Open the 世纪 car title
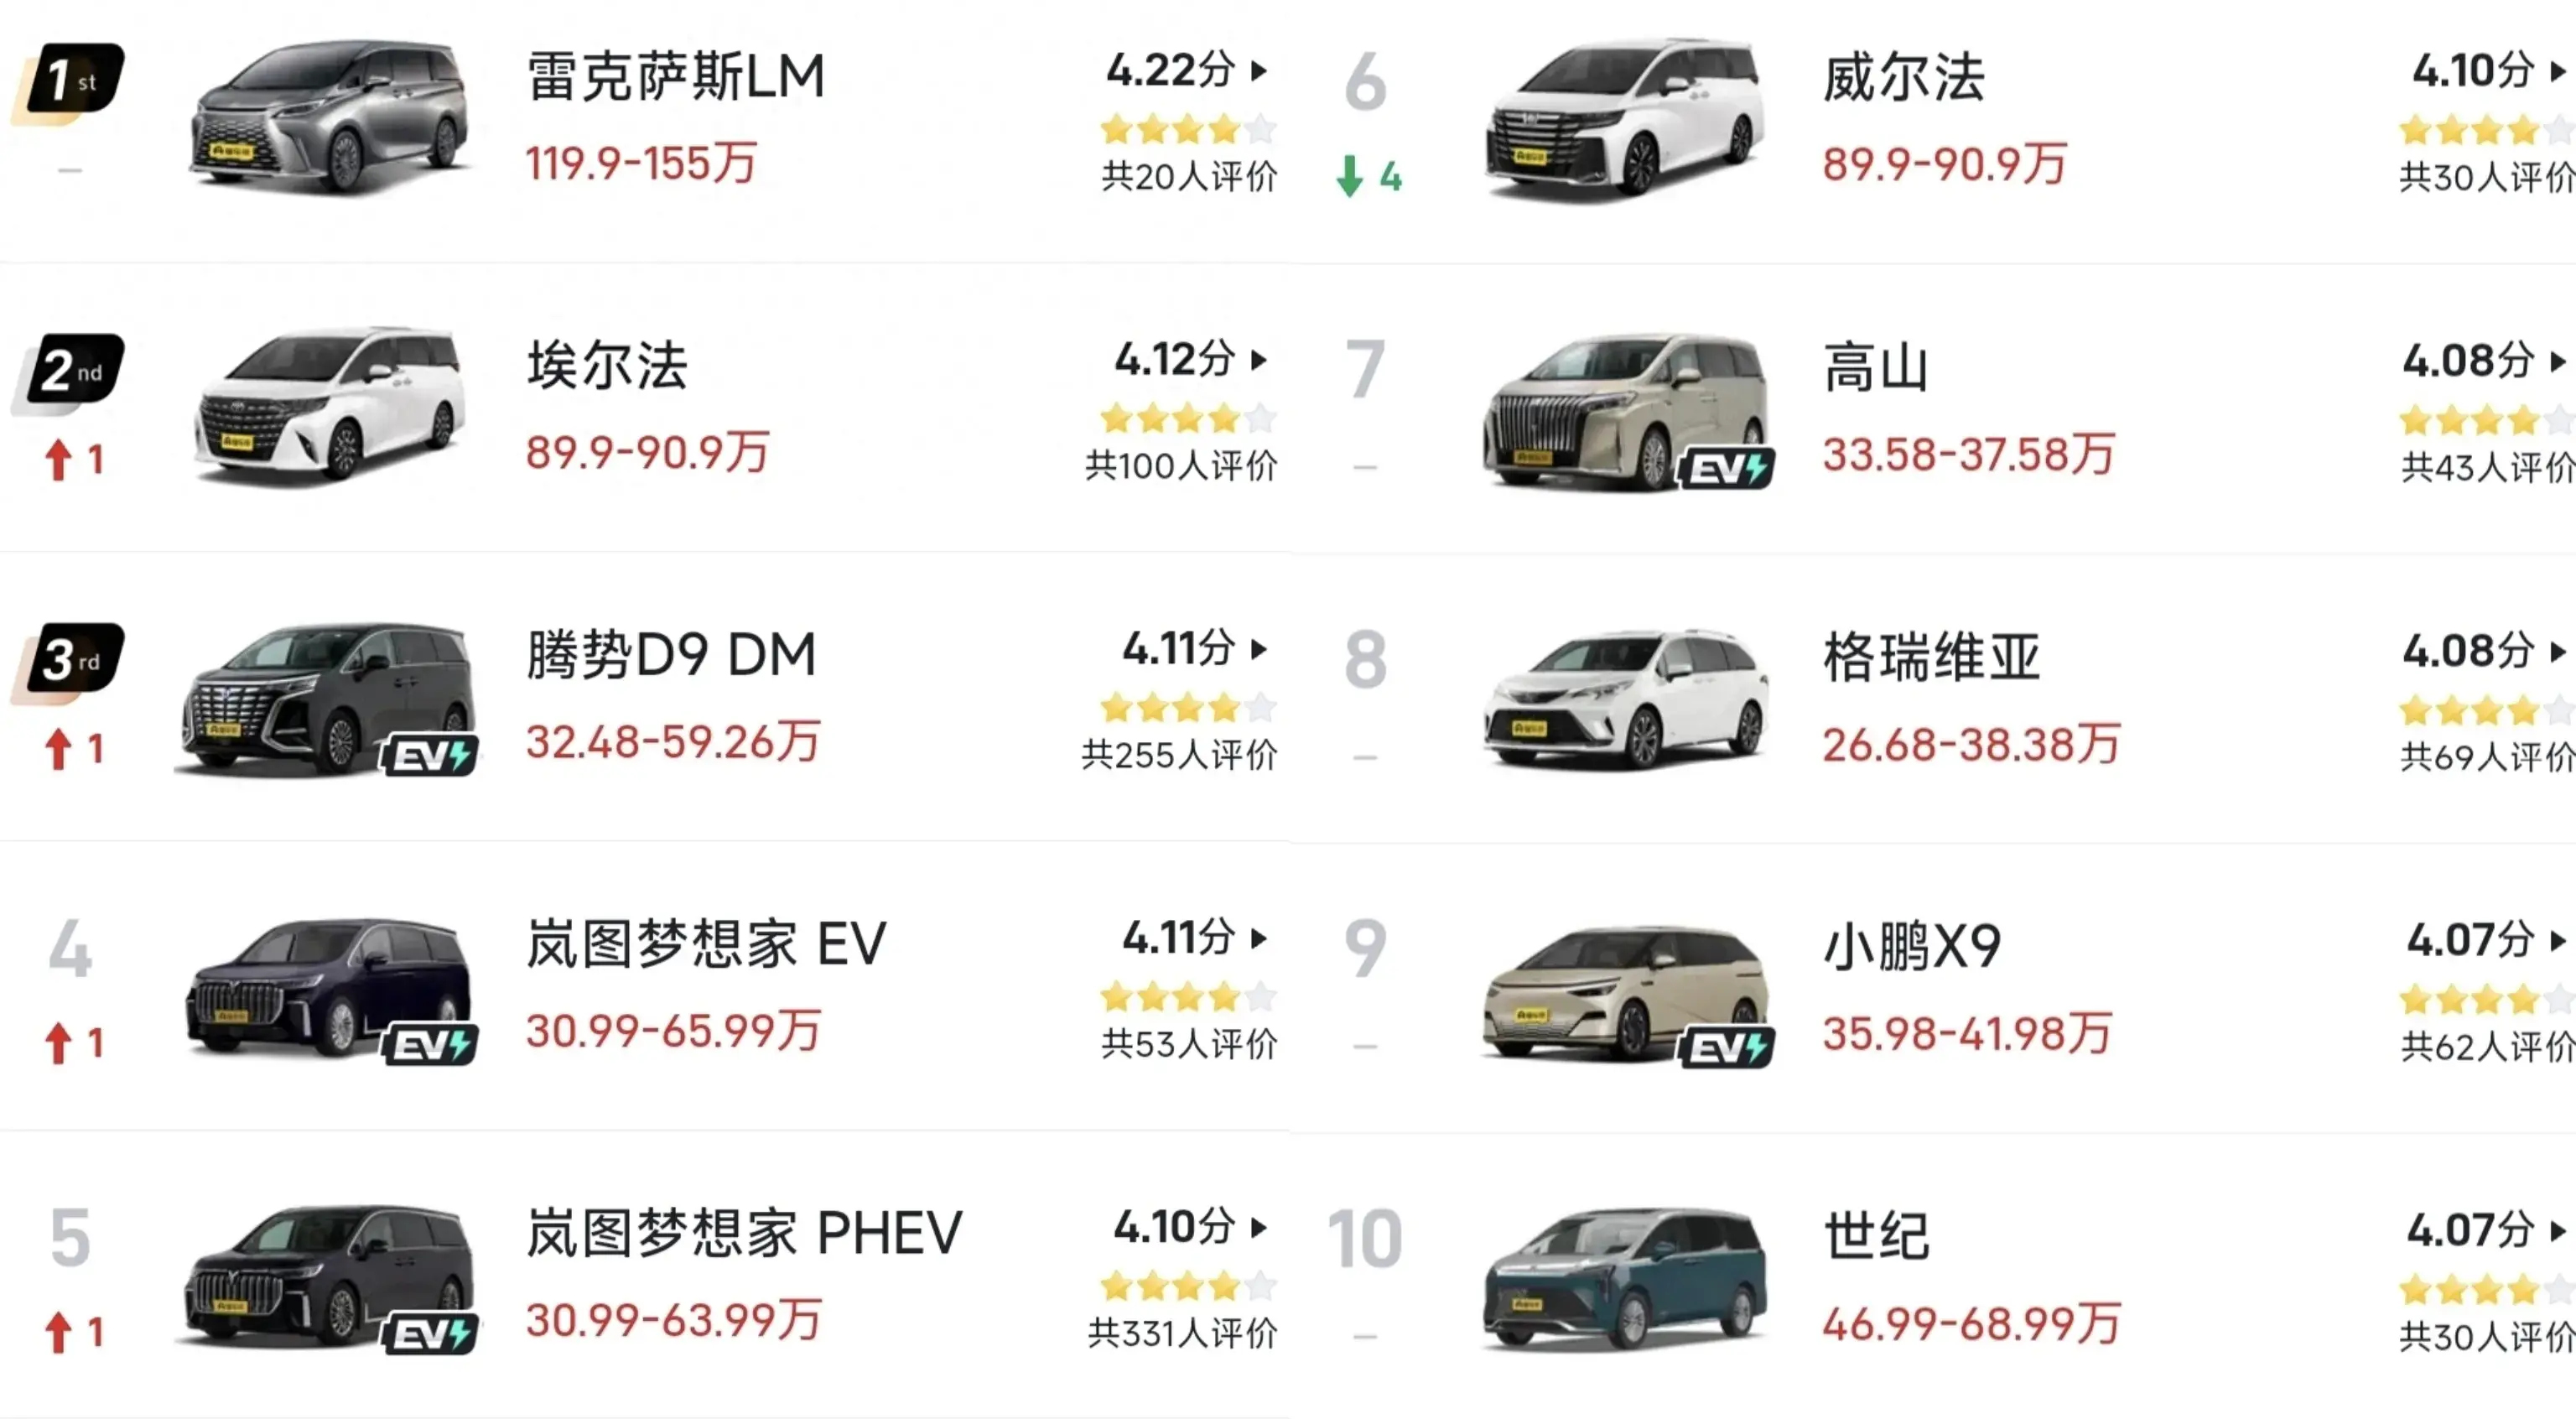 click(1876, 1236)
